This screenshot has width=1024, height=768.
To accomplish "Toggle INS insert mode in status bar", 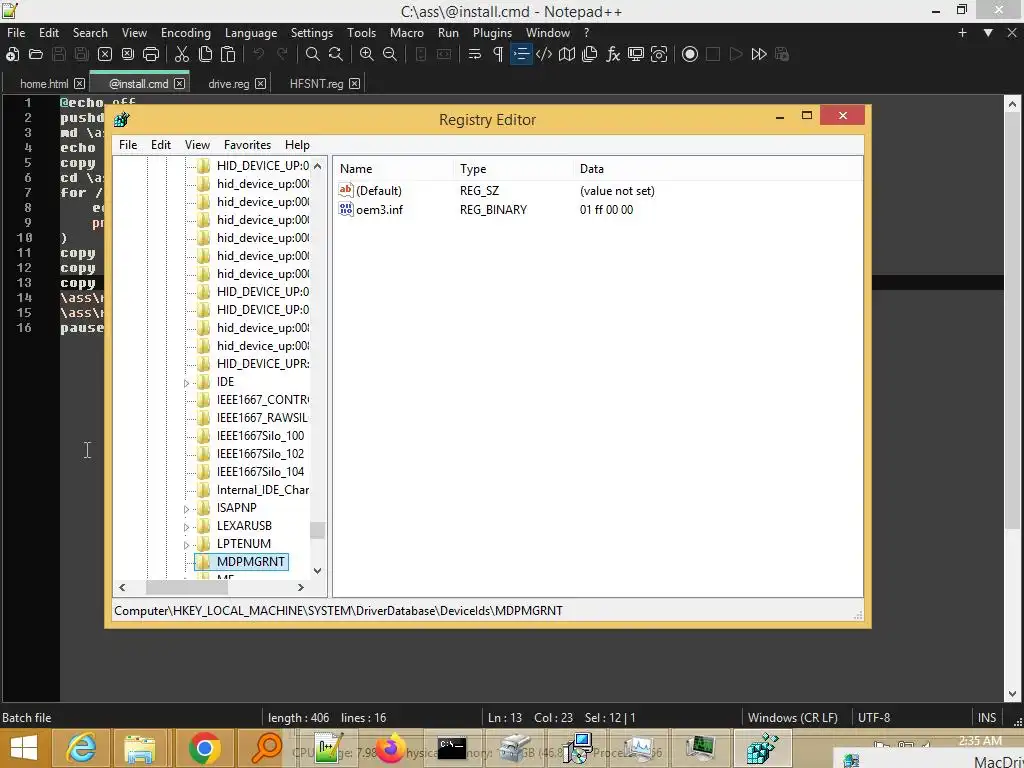I will (986, 718).
